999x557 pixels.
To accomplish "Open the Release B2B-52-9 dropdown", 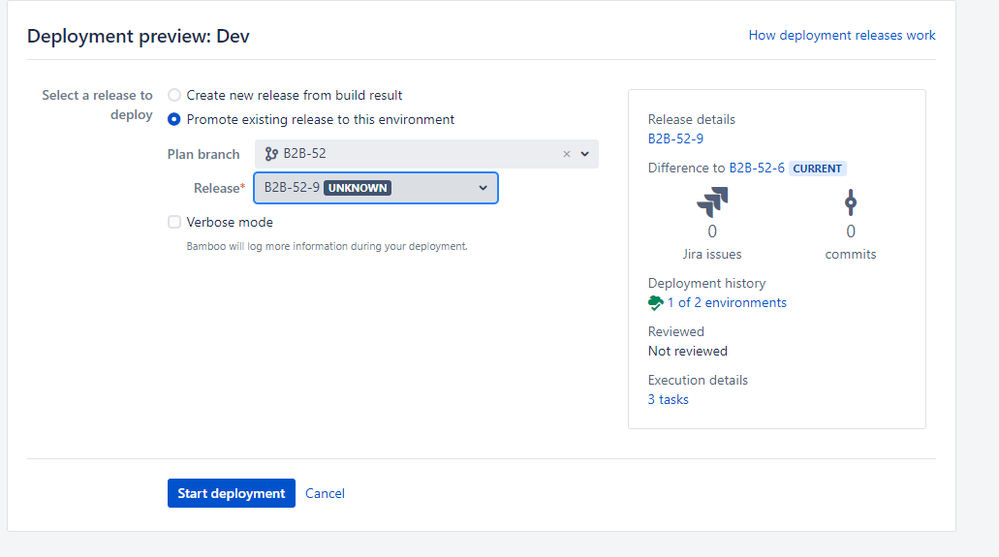I will tap(376, 188).
